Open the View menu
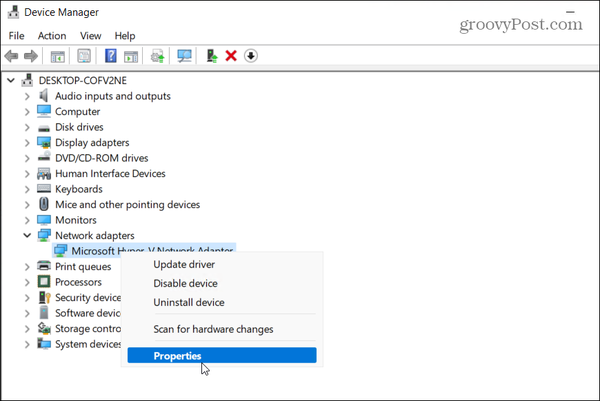Screen dimensions: 600x401 coord(90,36)
